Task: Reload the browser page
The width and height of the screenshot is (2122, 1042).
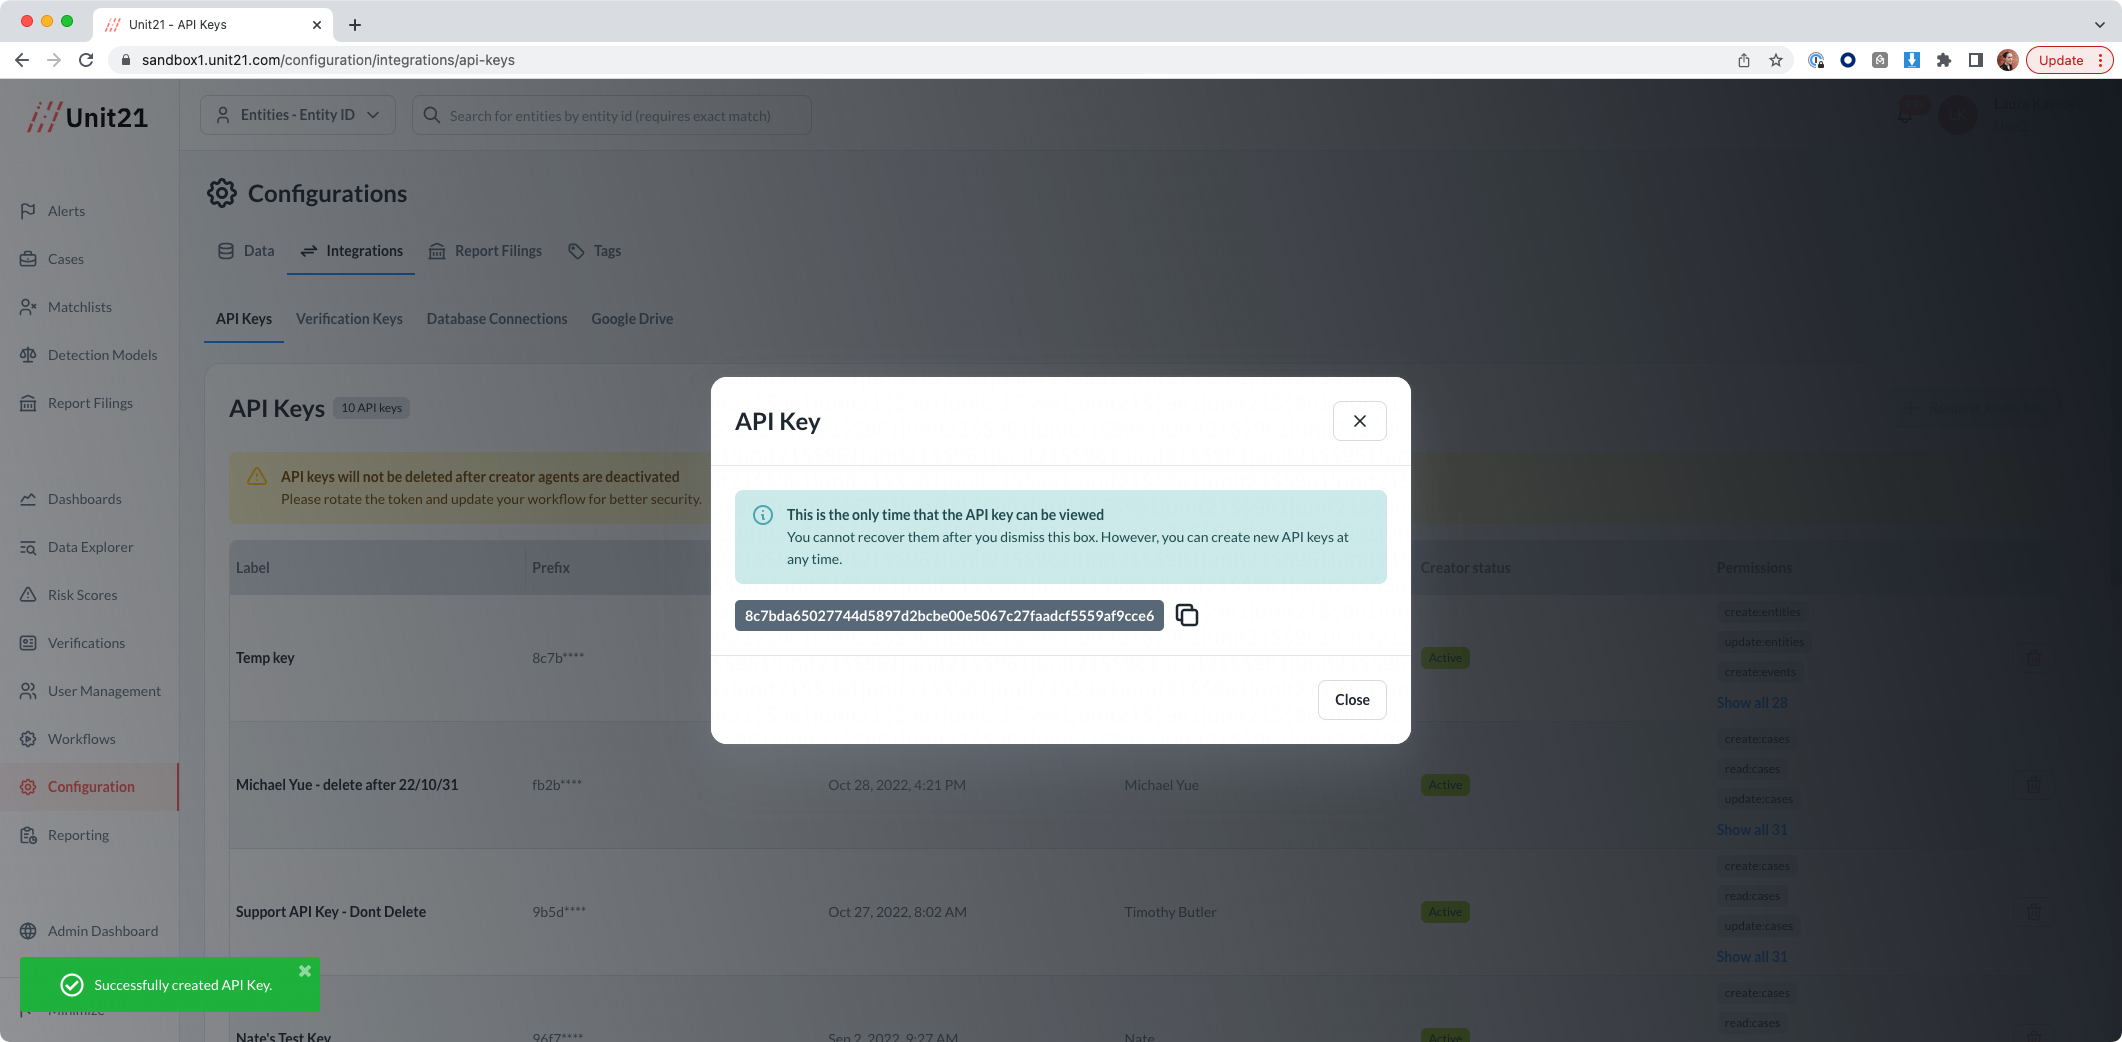Action: [x=86, y=60]
